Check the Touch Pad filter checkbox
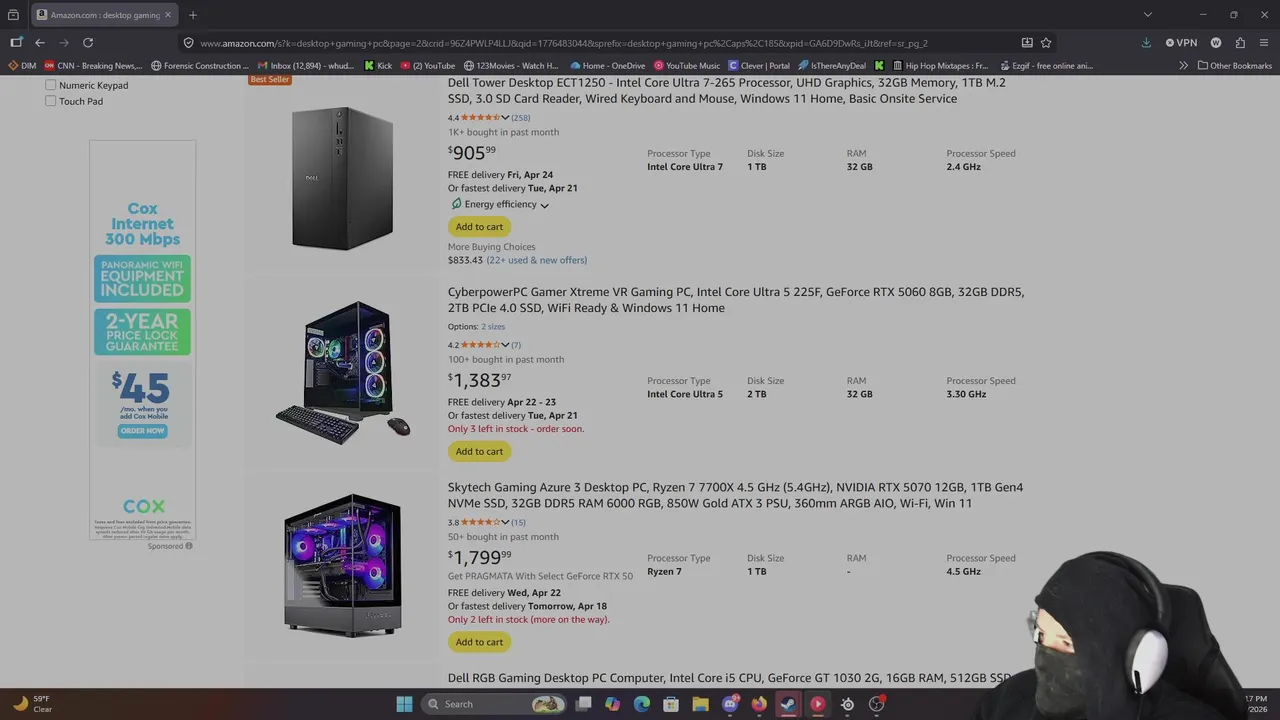The width and height of the screenshot is (1280, 720). coord(50,101)
